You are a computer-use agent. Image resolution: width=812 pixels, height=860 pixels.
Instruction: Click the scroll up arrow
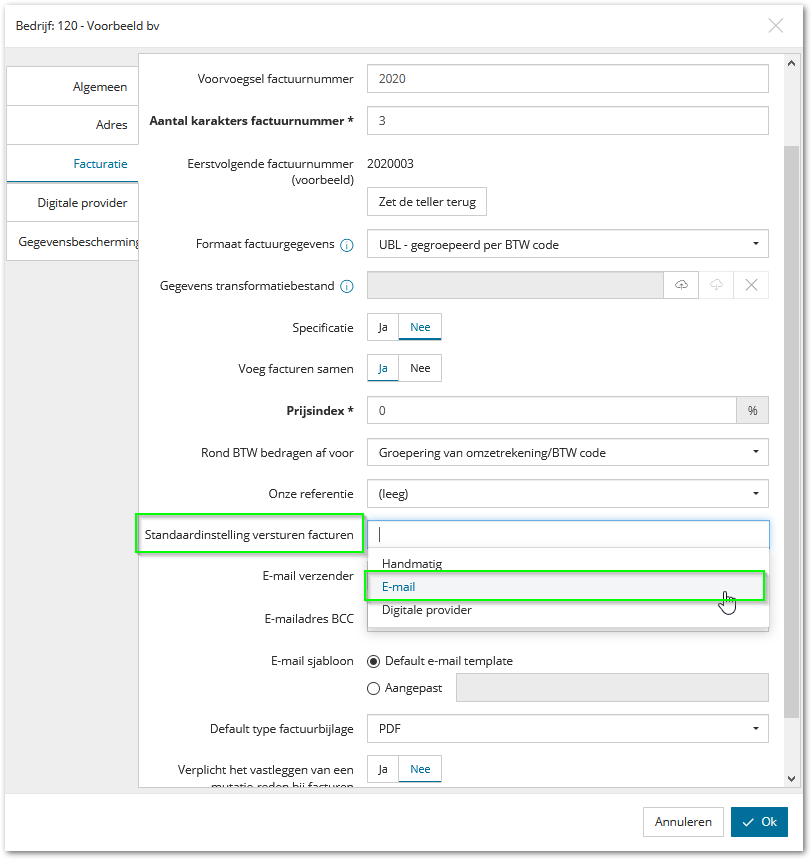coord(791,63)
